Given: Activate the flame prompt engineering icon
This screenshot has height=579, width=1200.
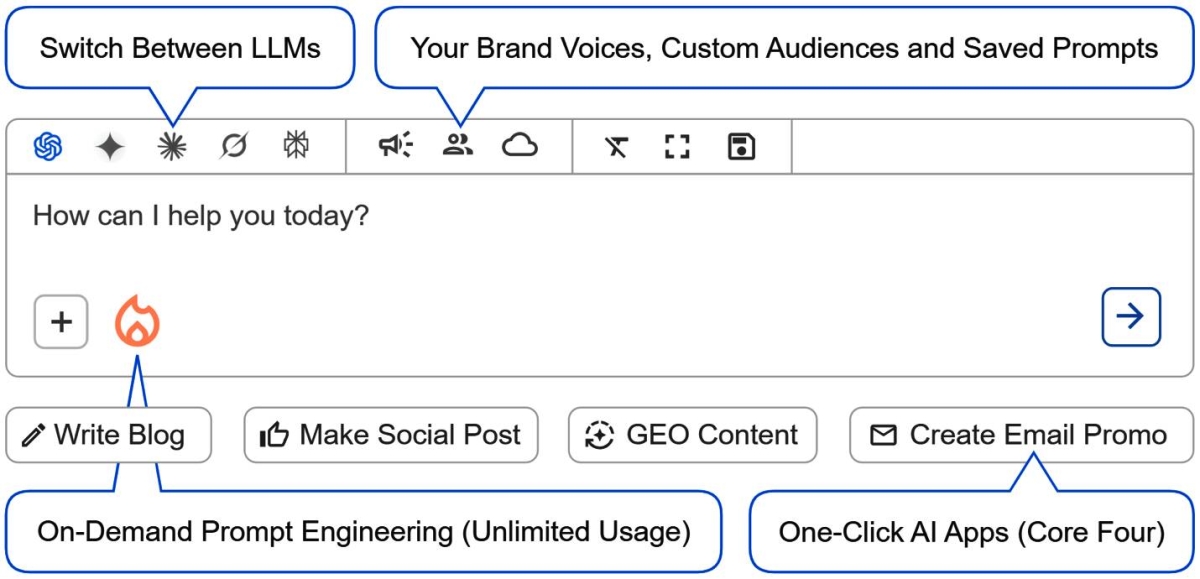Looking at the screenshot, I should point(137,321).
